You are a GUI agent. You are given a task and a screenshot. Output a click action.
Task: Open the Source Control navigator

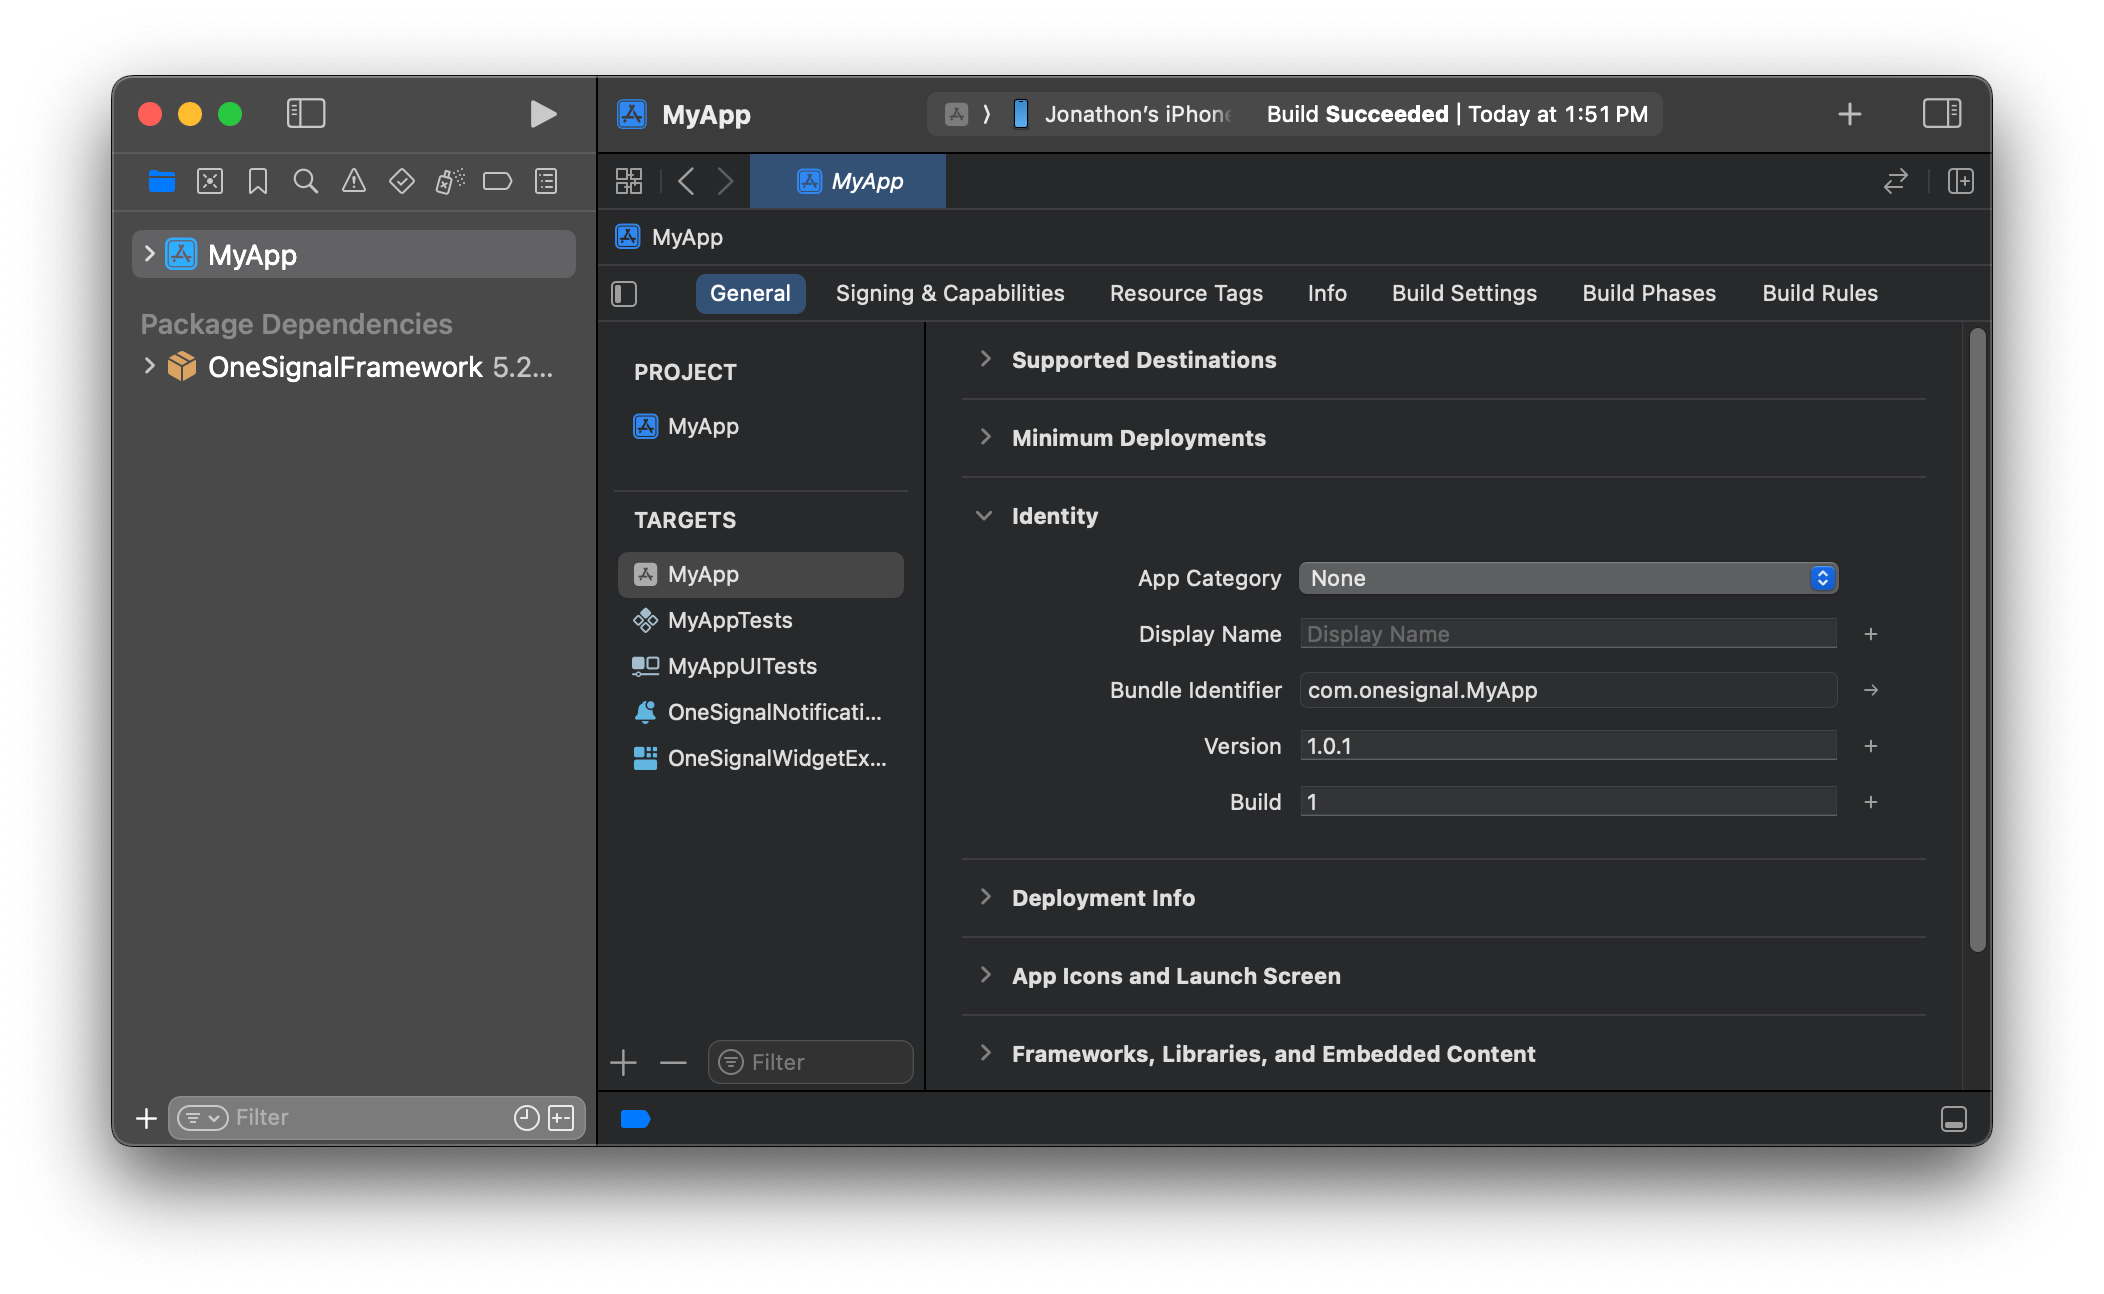coord(210,181)
